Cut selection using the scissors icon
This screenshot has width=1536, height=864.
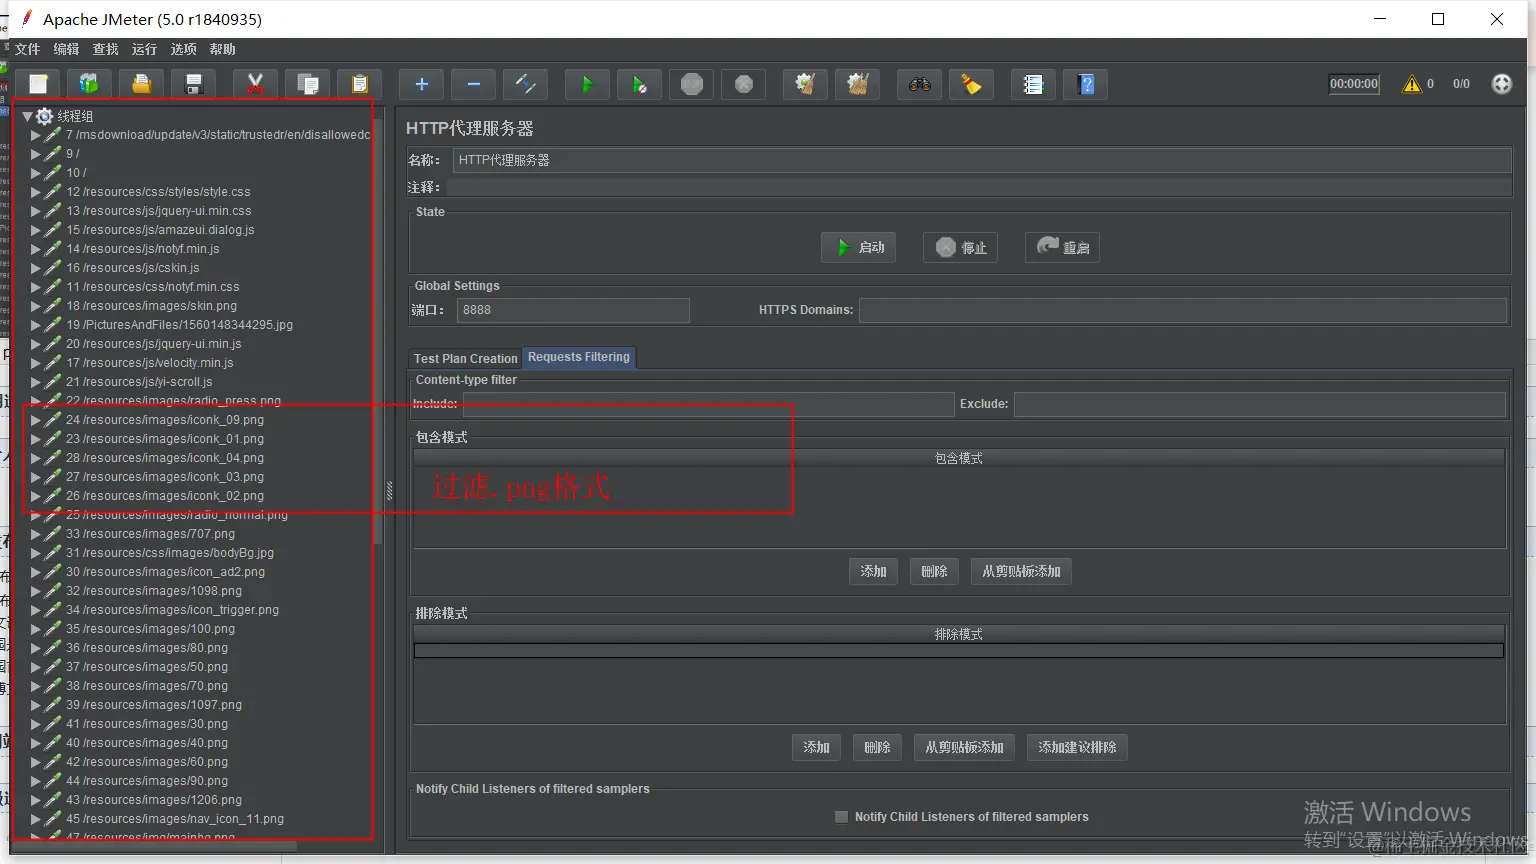coord(256,85)
